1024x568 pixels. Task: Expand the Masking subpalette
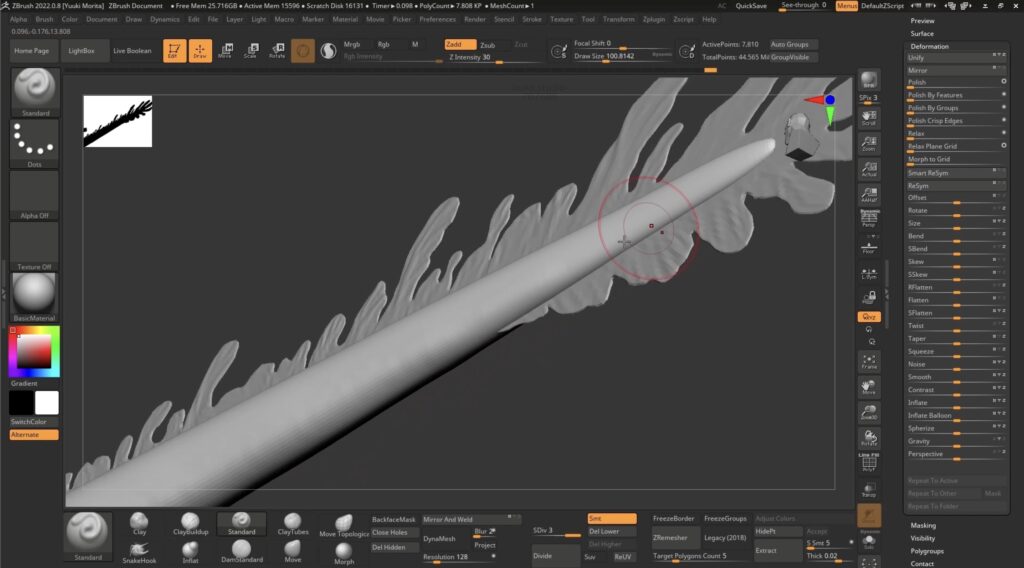[923, 525]
